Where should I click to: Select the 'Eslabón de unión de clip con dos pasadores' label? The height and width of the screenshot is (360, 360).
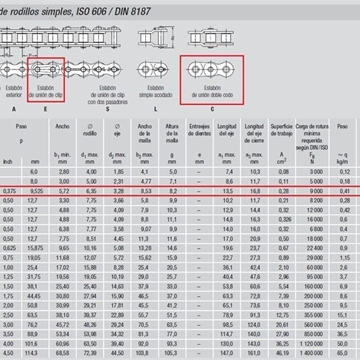click(108, 95)
